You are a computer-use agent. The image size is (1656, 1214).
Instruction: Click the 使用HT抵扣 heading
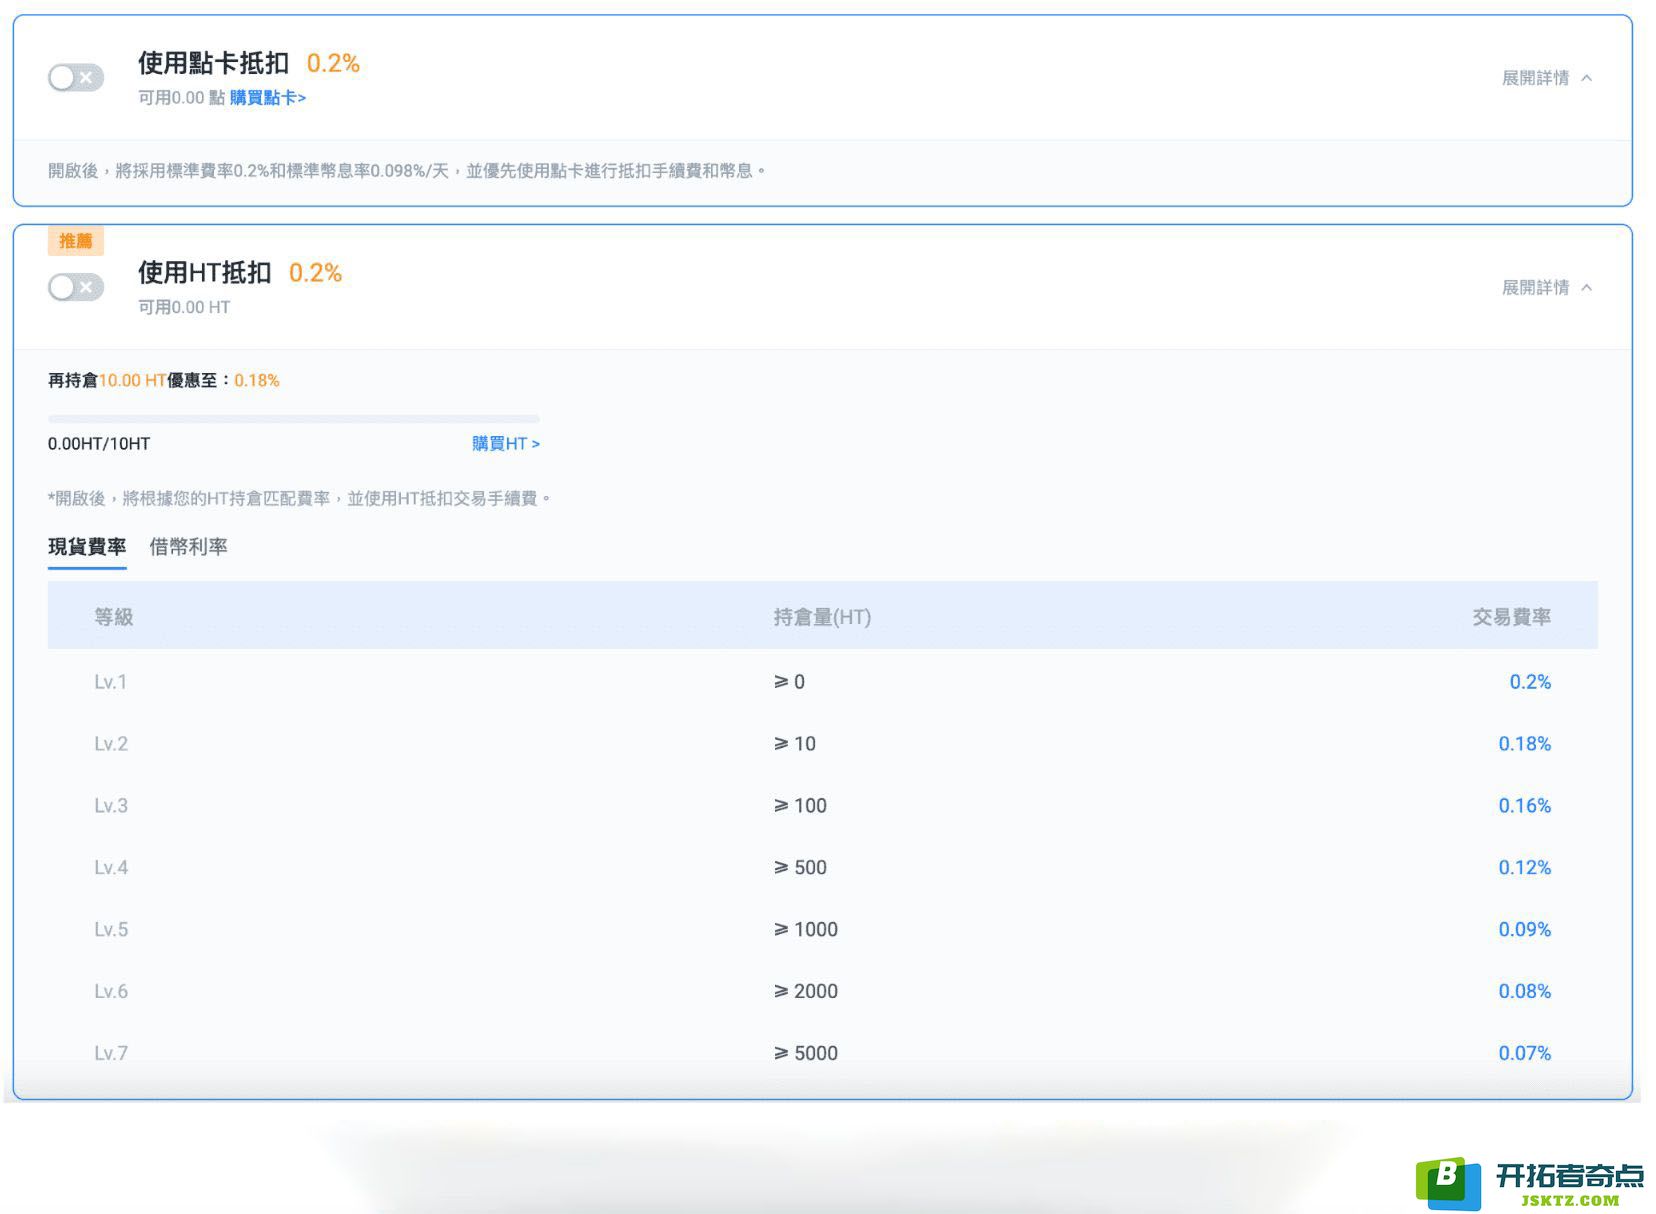tap(204, 273)
